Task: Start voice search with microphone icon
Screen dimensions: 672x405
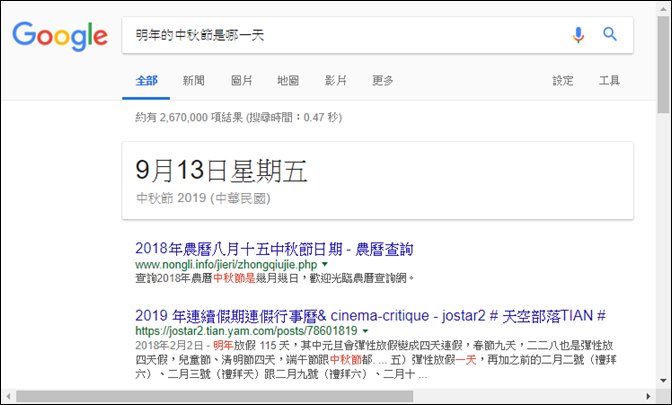Action: point(578,35)
